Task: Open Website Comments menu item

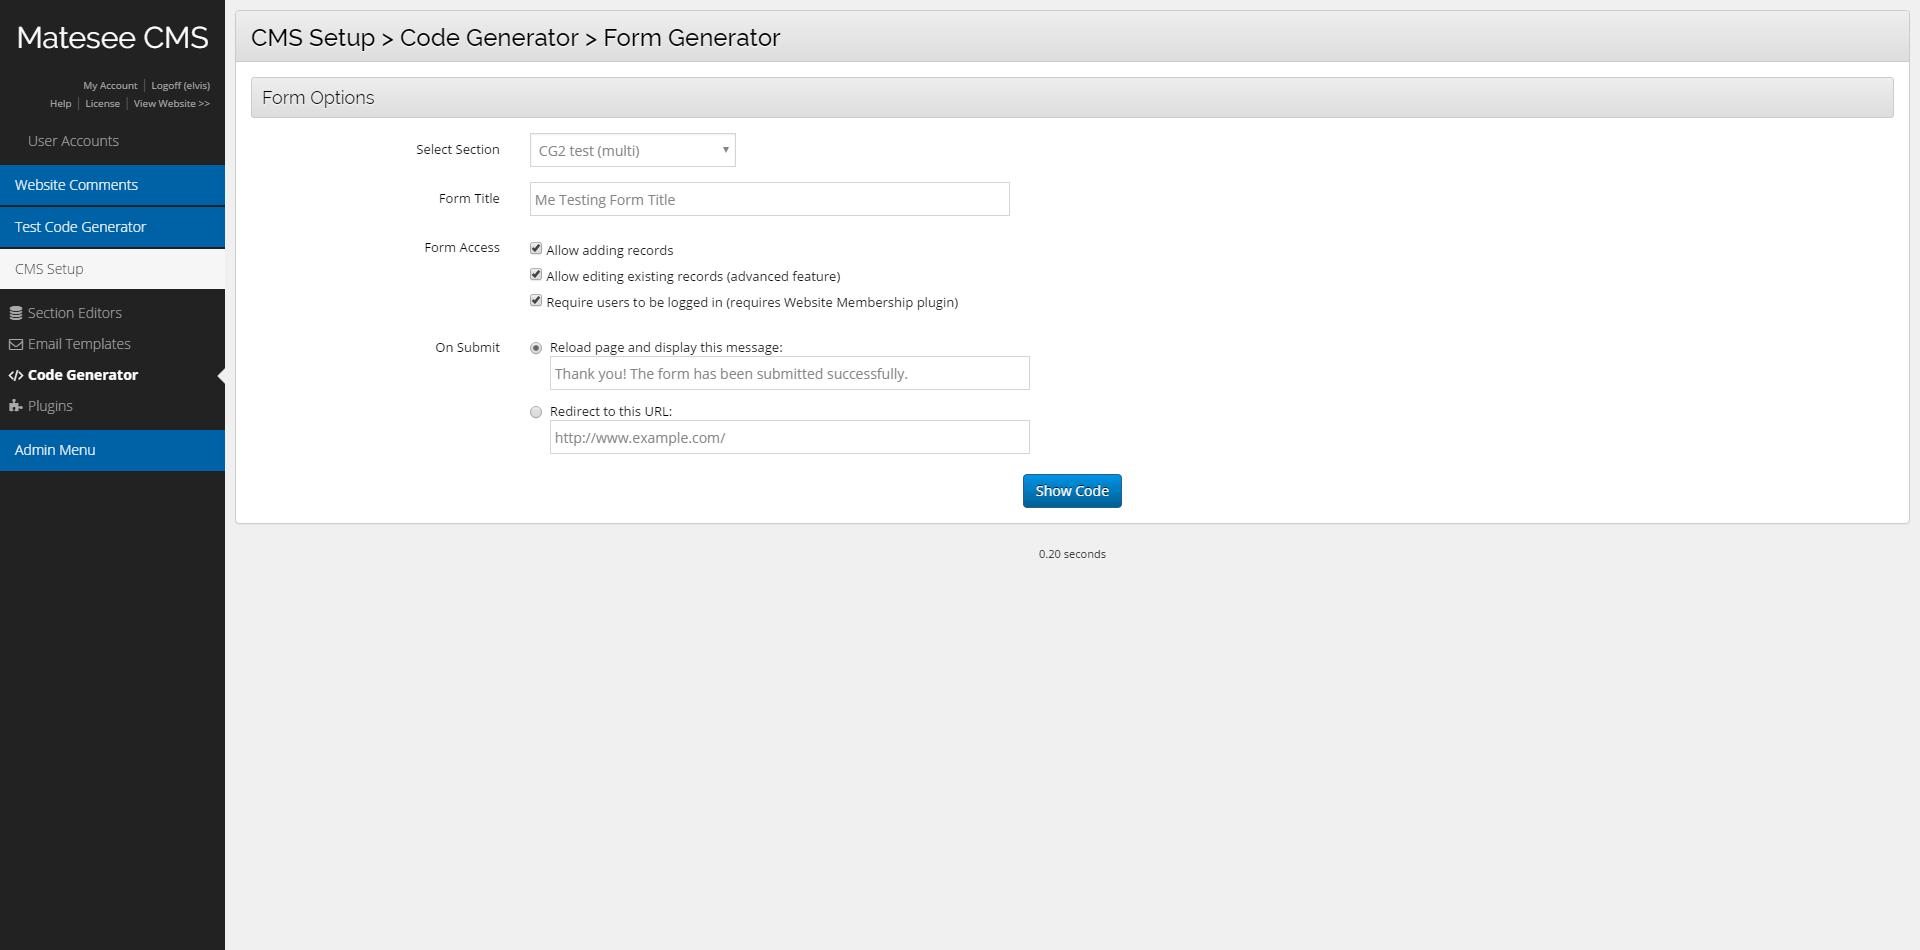Action: coord(76,185)
